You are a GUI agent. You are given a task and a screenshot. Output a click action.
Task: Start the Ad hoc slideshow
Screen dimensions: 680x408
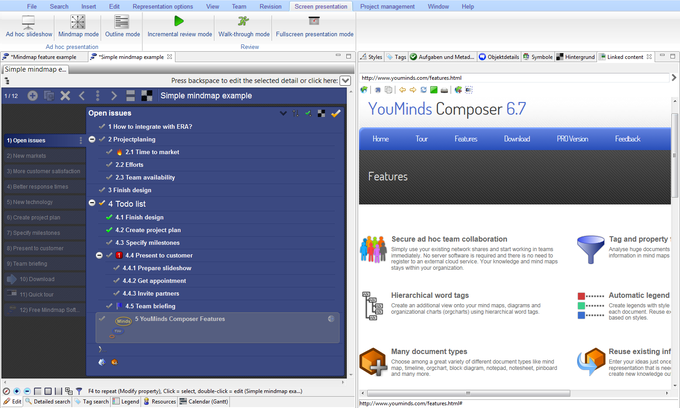coord(29,26)
